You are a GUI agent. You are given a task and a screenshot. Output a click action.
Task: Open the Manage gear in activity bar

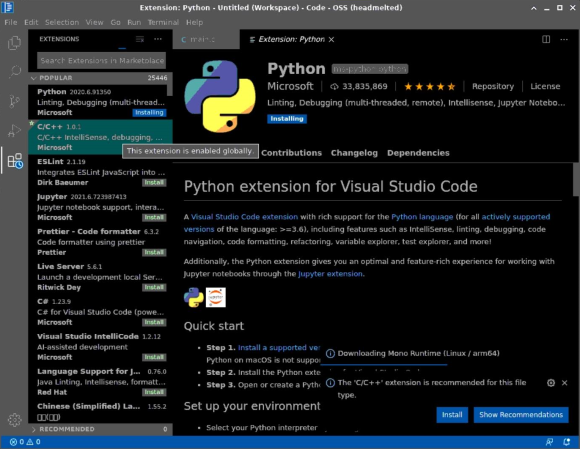(14, 420)
